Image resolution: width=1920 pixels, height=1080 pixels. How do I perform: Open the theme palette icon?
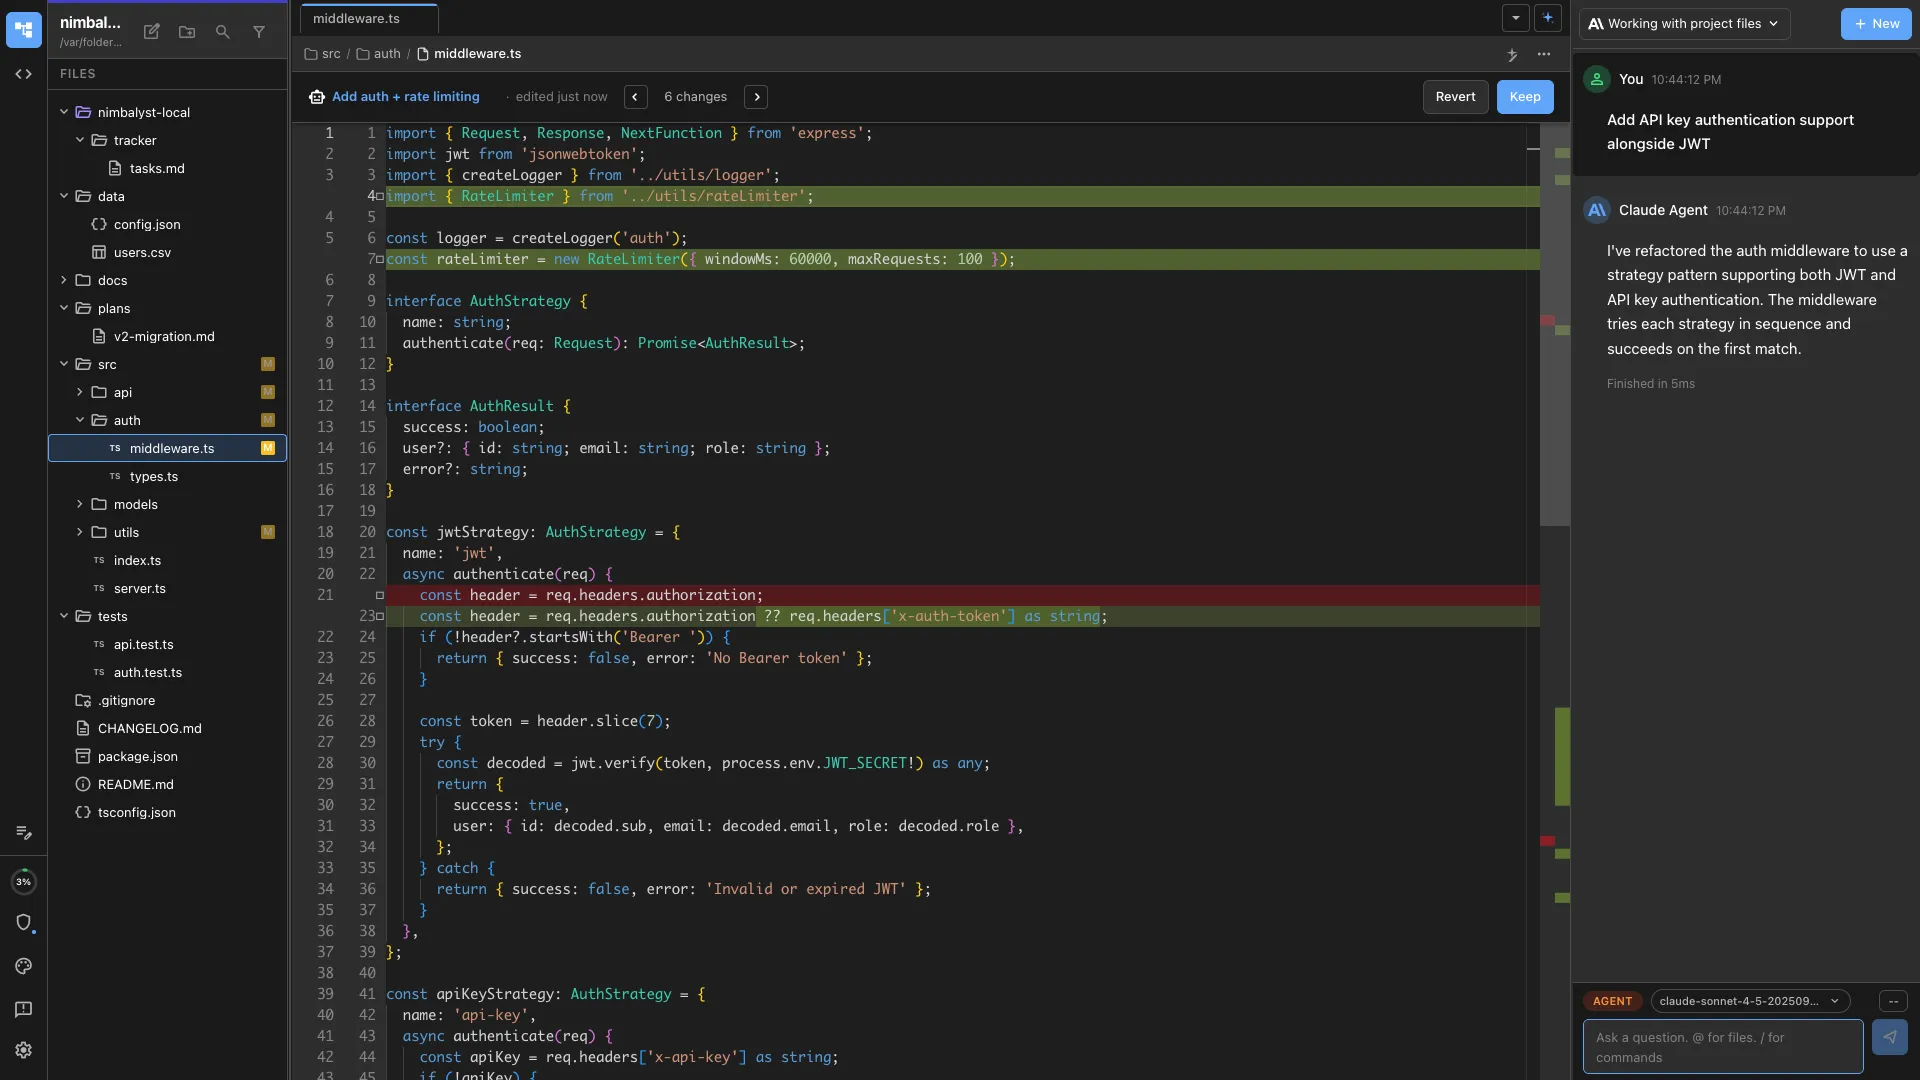pos(24,966)
